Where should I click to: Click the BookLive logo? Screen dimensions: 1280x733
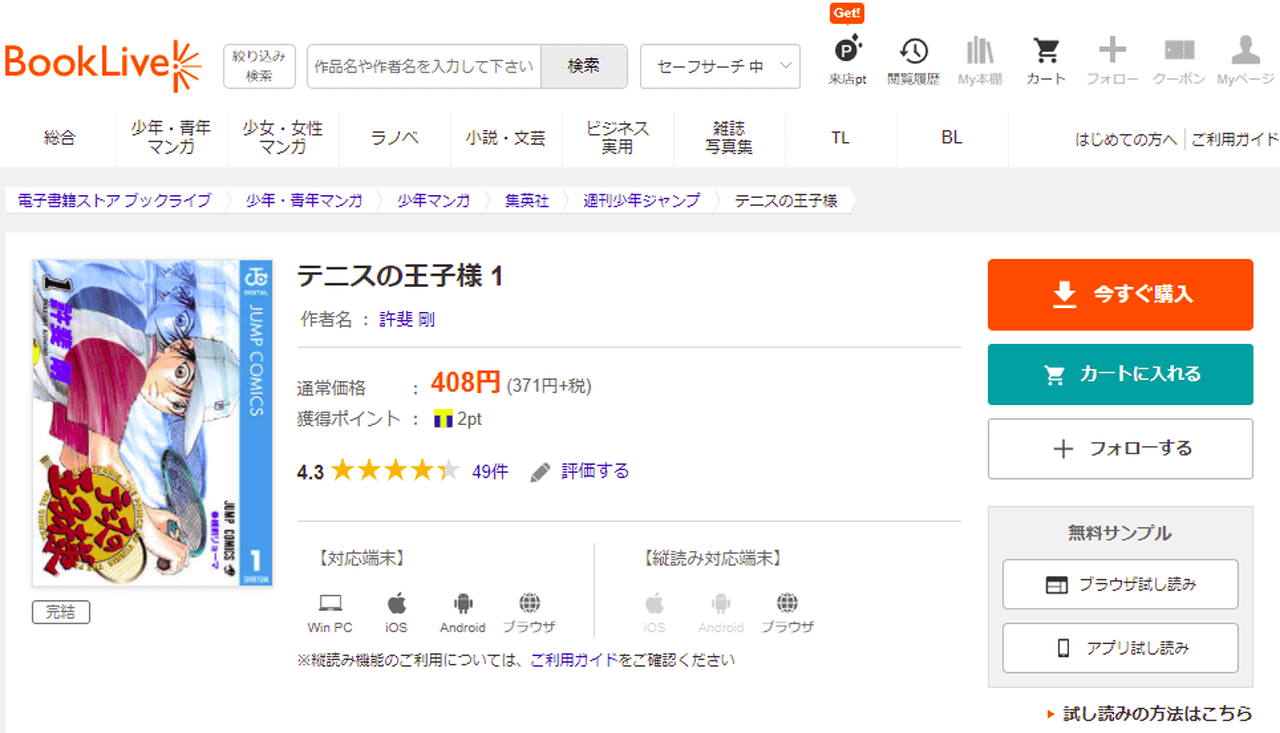pyautogui.click(x=103, y=65)
